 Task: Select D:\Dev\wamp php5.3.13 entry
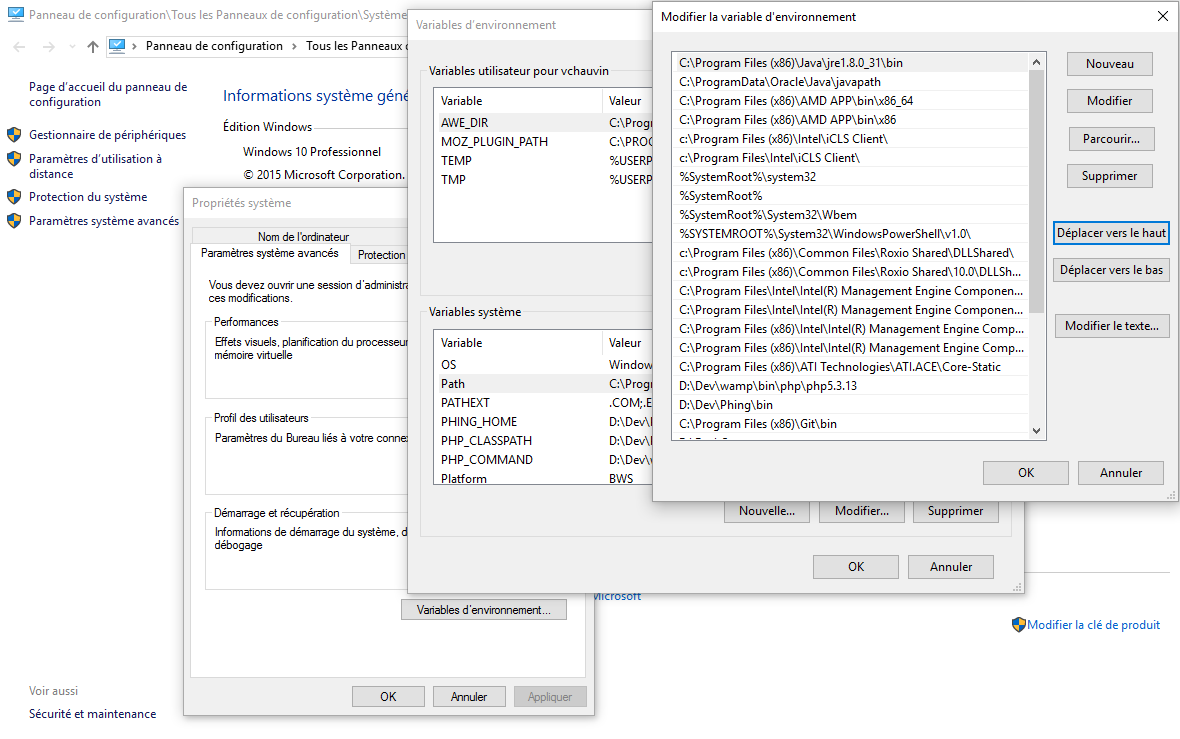[850, 386]
